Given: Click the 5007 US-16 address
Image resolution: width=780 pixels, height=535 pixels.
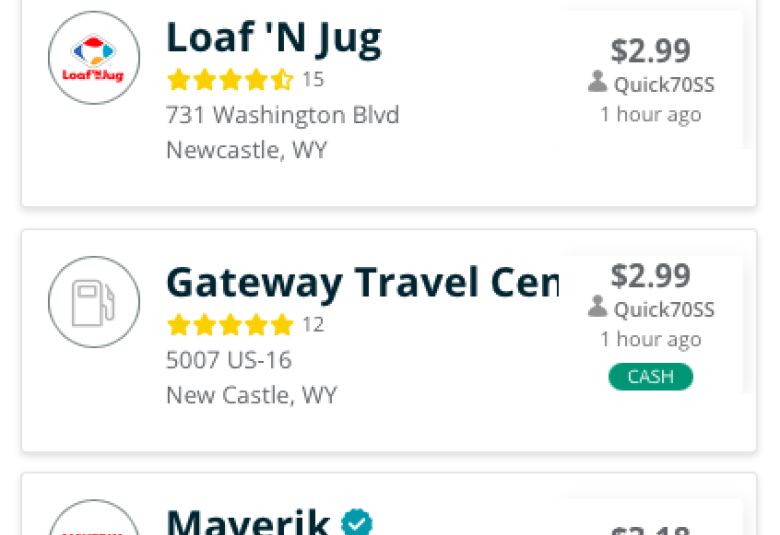Looking at the screenshot, I should coord(229,360).
